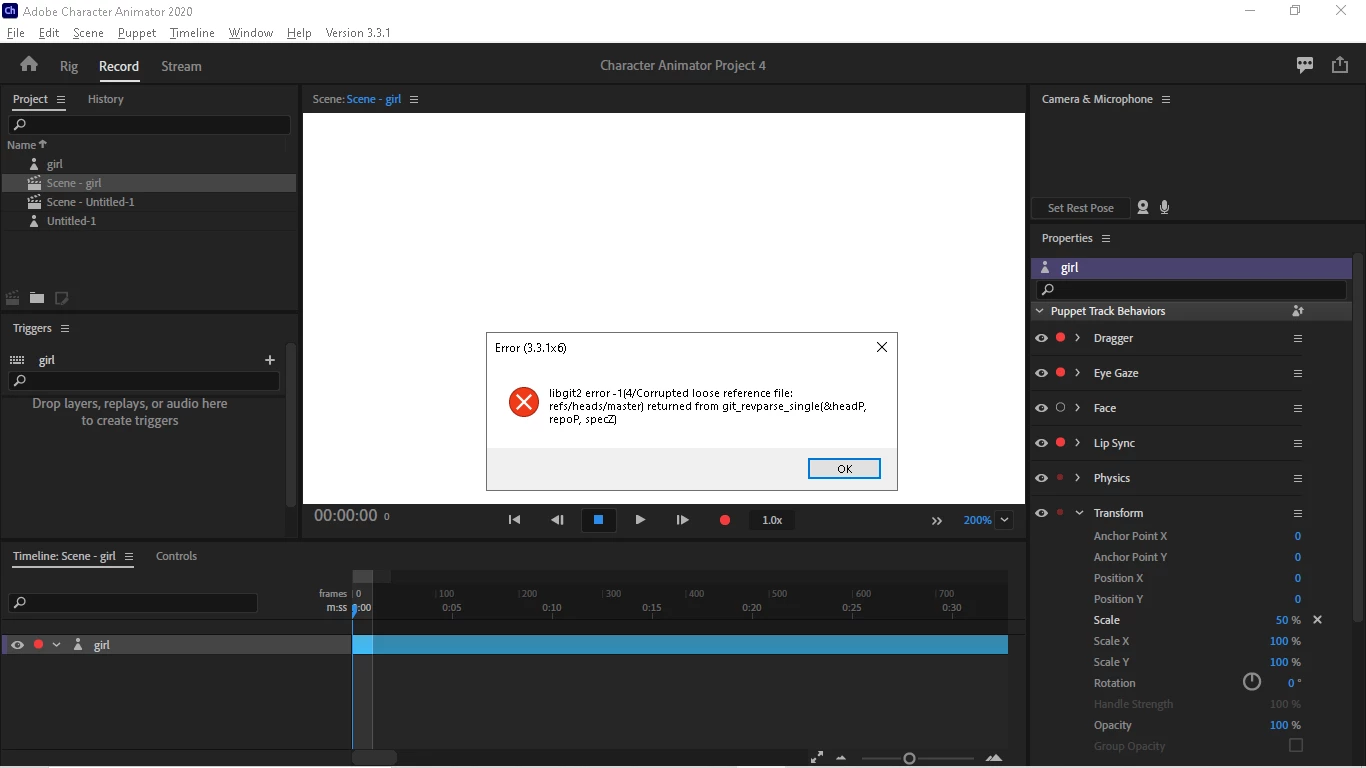Fit timeline to view with the expand arrows icon
This screenshot has width=1366, height=768.
pyautogui.click(x=817, y=758)
